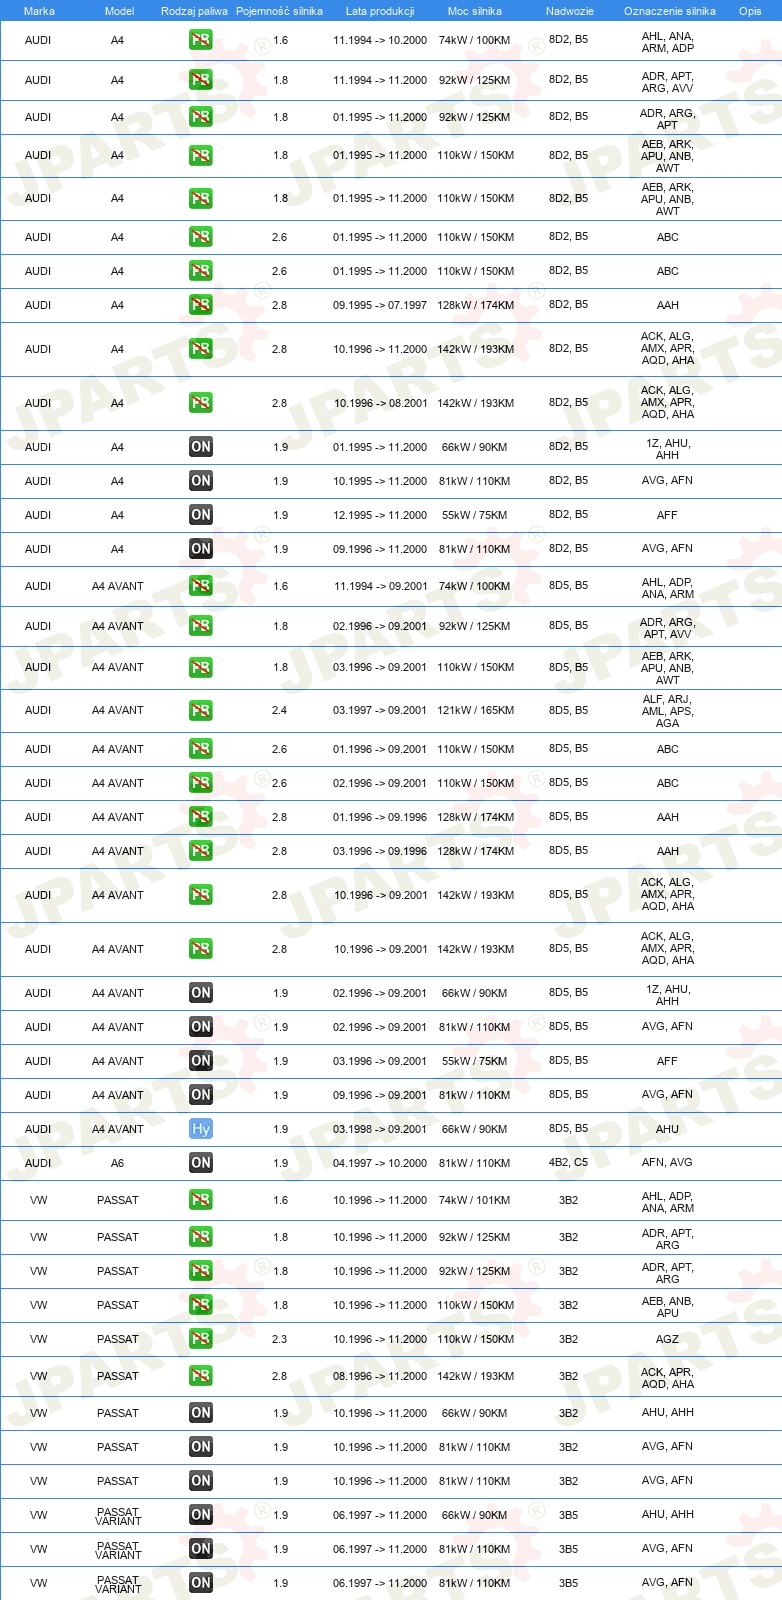This screenshot has width=782, height=1600.
Task: Select the '4B2, C5' body cell
Action: (569, 1163)
